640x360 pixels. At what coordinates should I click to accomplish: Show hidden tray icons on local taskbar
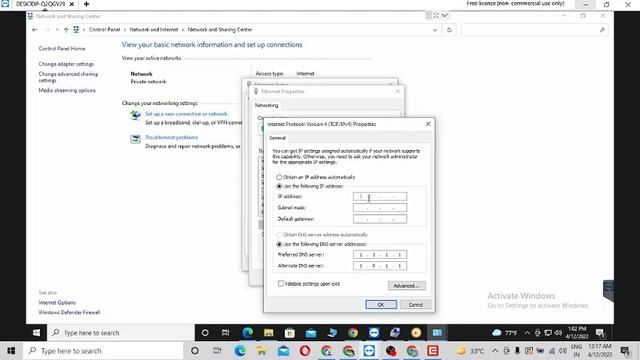tap(495, 351)
